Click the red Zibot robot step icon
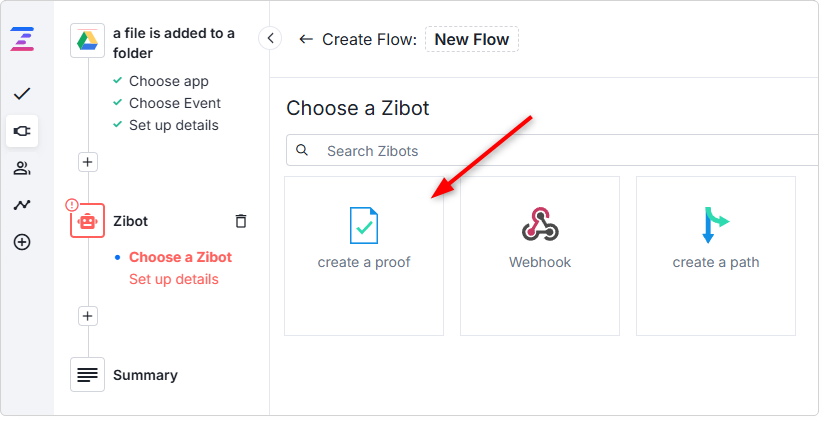 click(x=87, y=220)
